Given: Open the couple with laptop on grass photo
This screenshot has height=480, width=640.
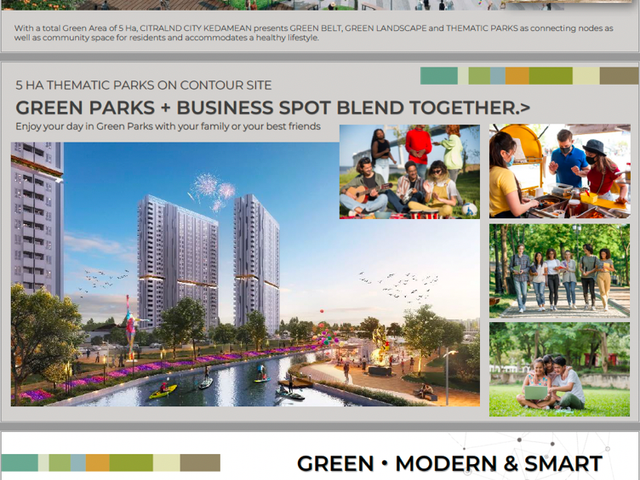Looking at the screenshot, I should pos(560,369).
